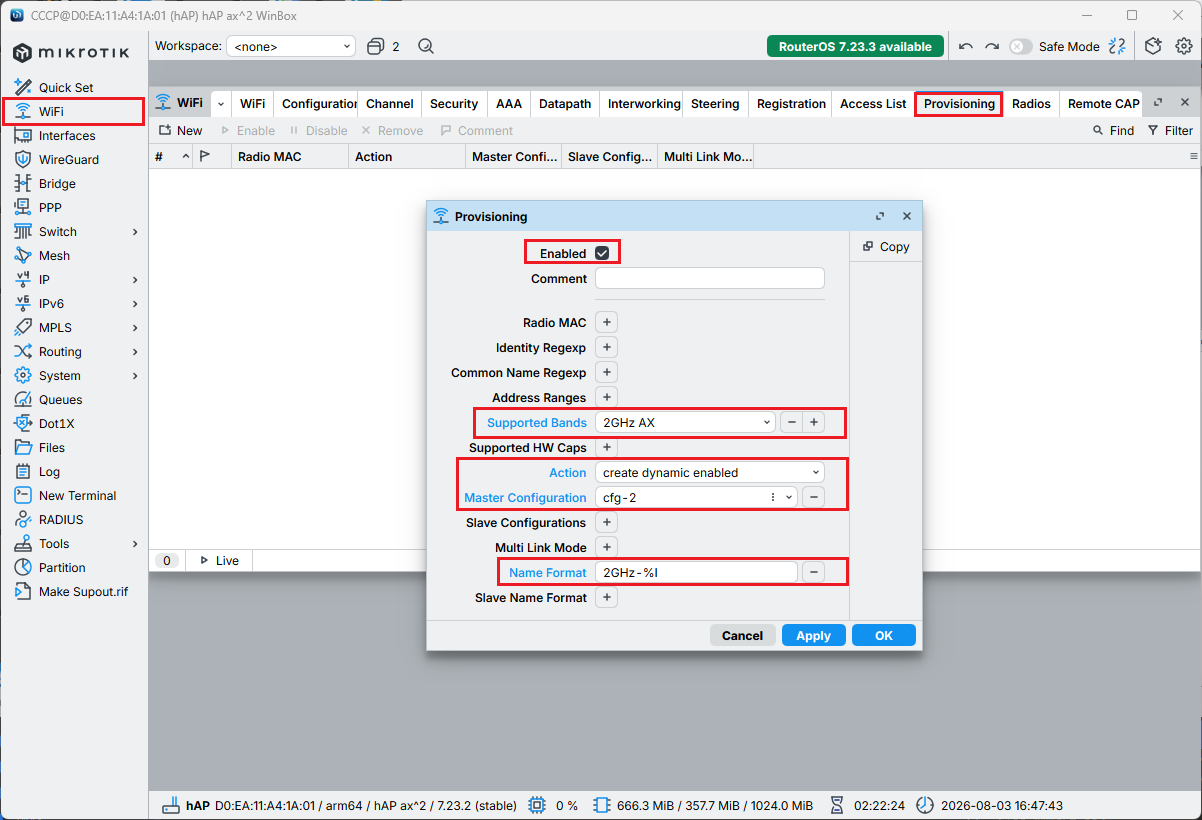The width and height of the screenshot is (1202, 820).
Task: Sort by Radio MAC column header
Action: (x=290, y=157)
